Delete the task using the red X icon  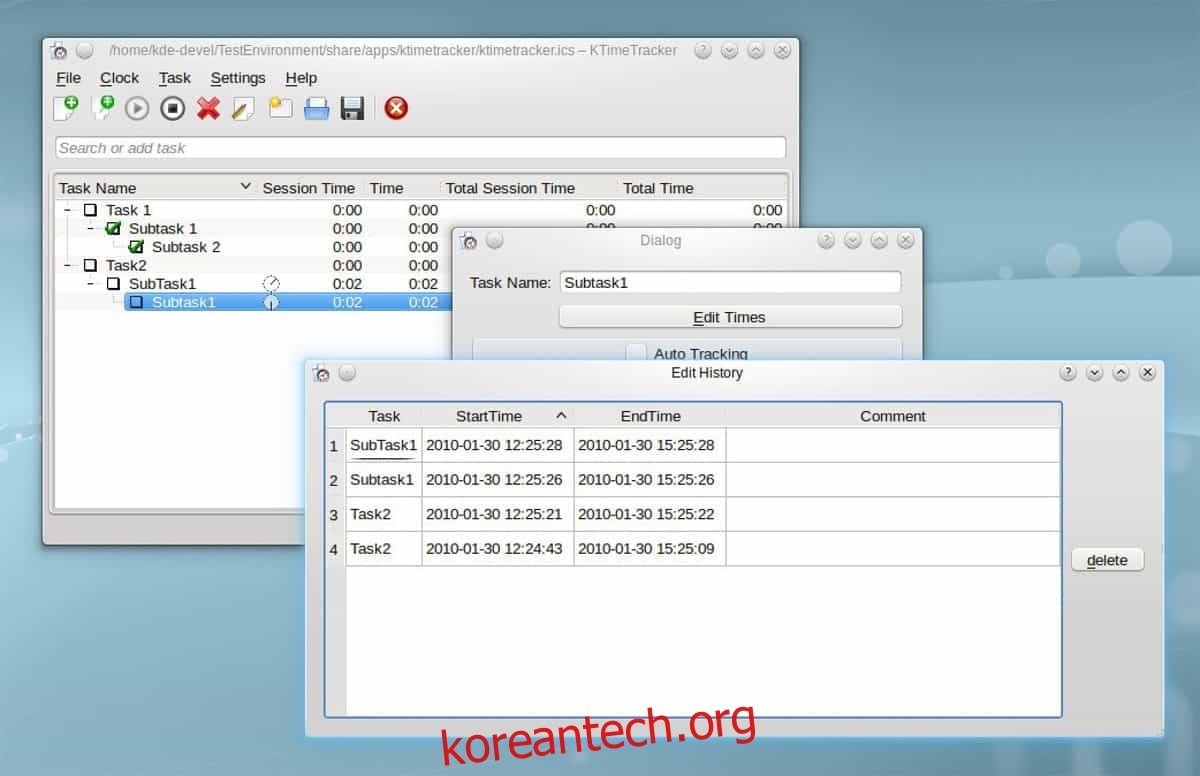point(208,108)
